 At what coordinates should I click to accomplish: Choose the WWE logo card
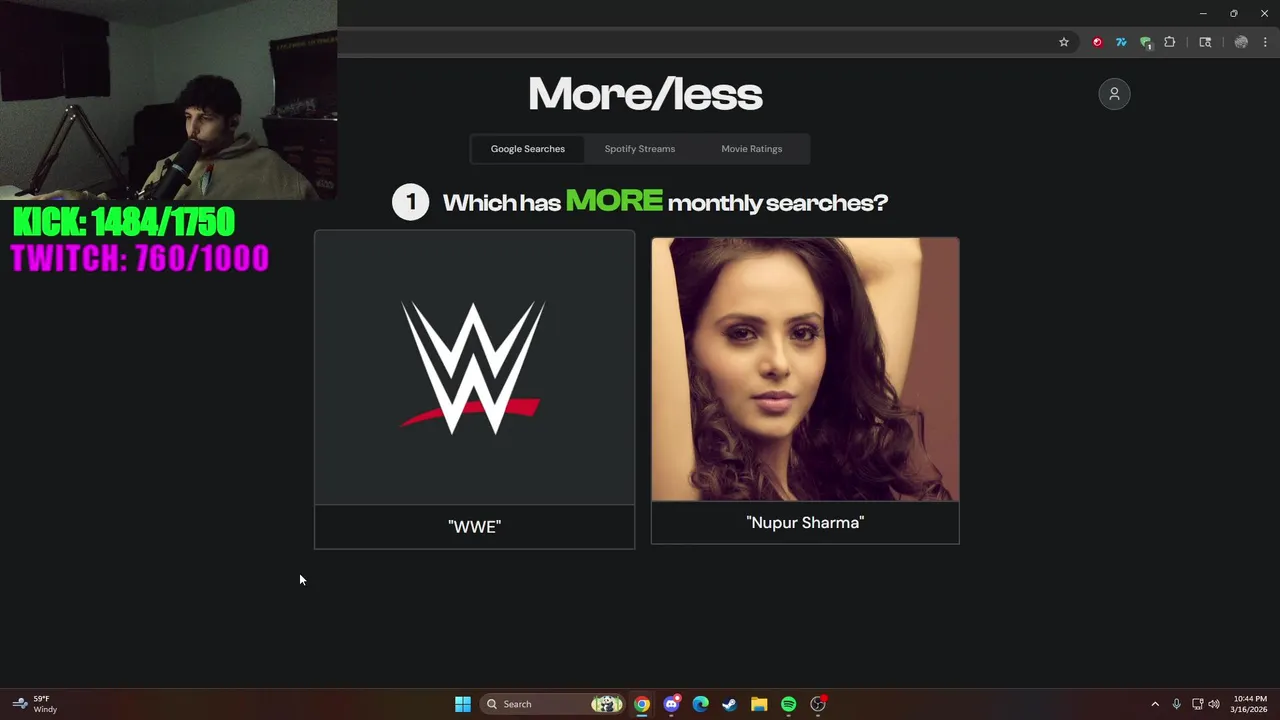475,368
